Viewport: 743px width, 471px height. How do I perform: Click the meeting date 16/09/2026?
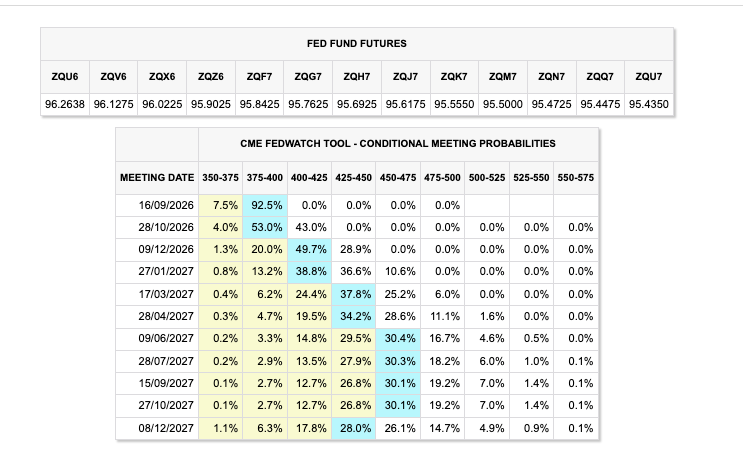pyautogui.click(x=157, y=206)
